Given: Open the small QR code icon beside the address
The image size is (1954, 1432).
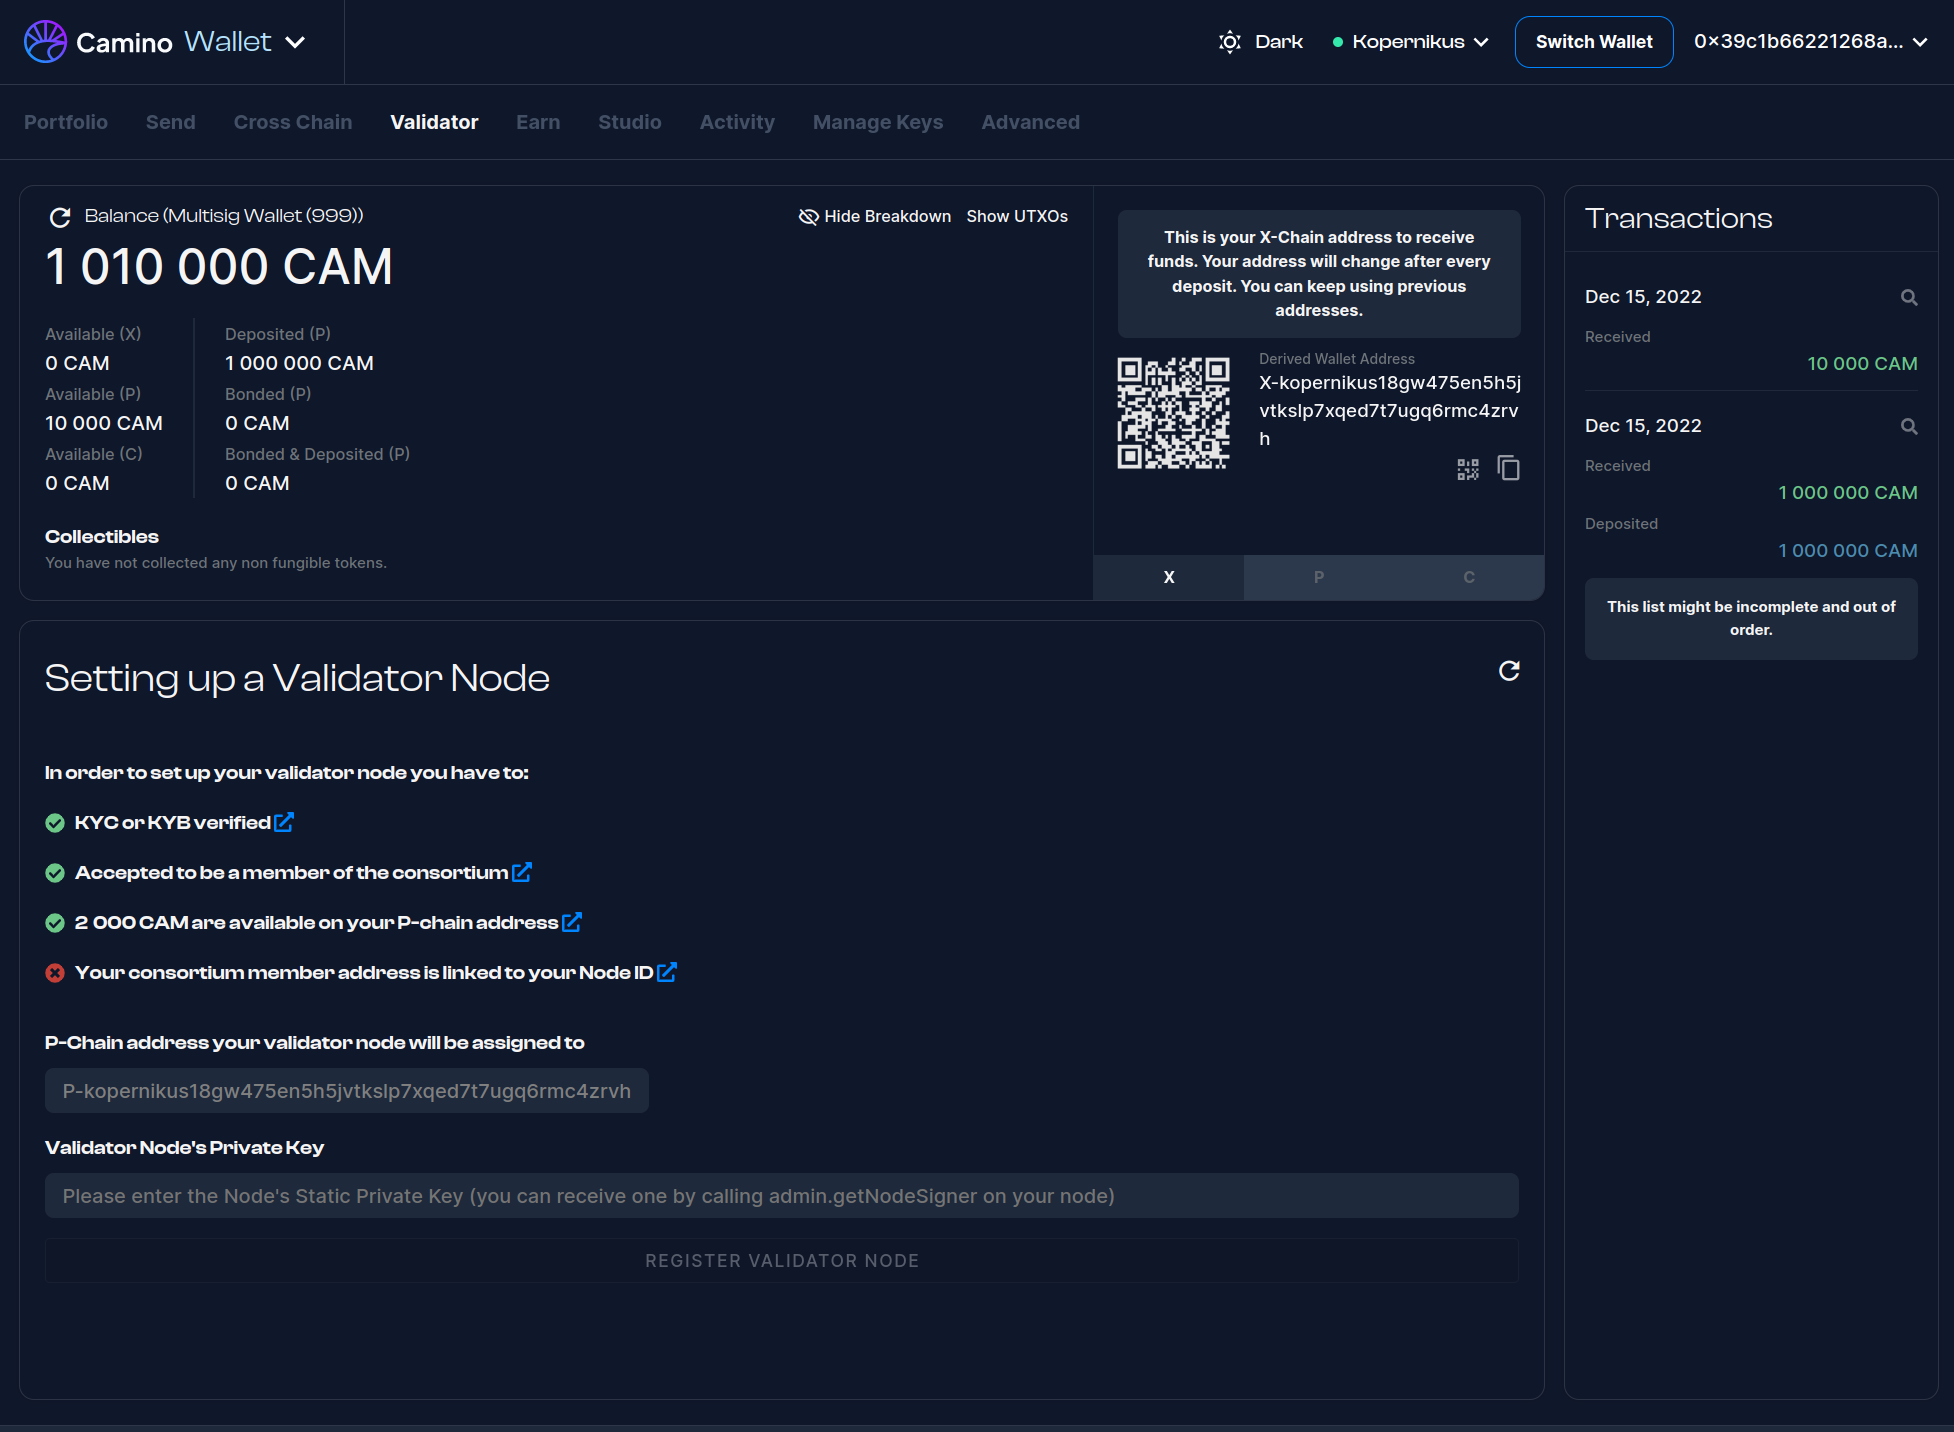Looking at the screenshot, I should [x=1467, y=469].
